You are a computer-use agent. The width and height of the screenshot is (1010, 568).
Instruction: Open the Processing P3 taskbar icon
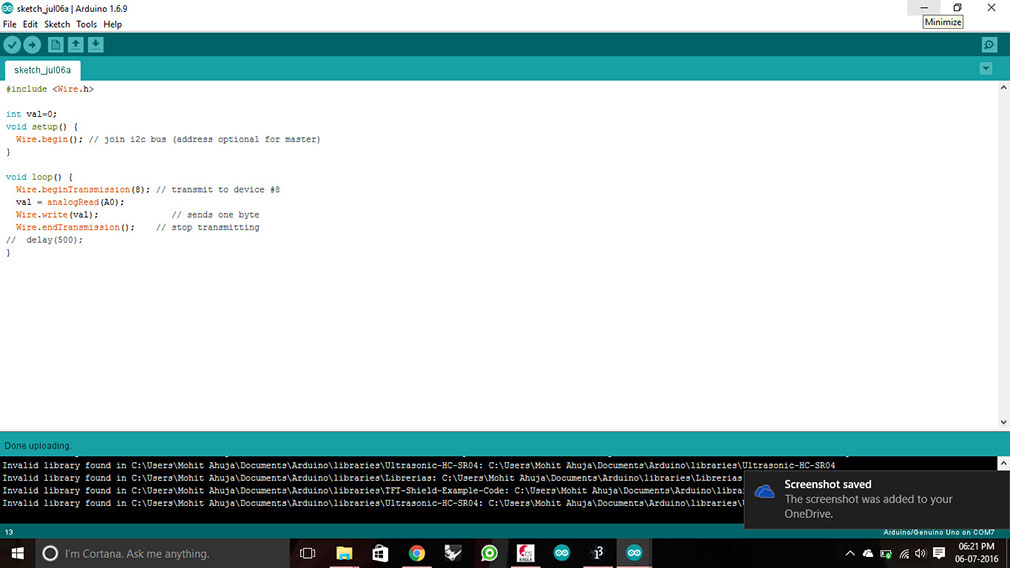pos(598,553)
